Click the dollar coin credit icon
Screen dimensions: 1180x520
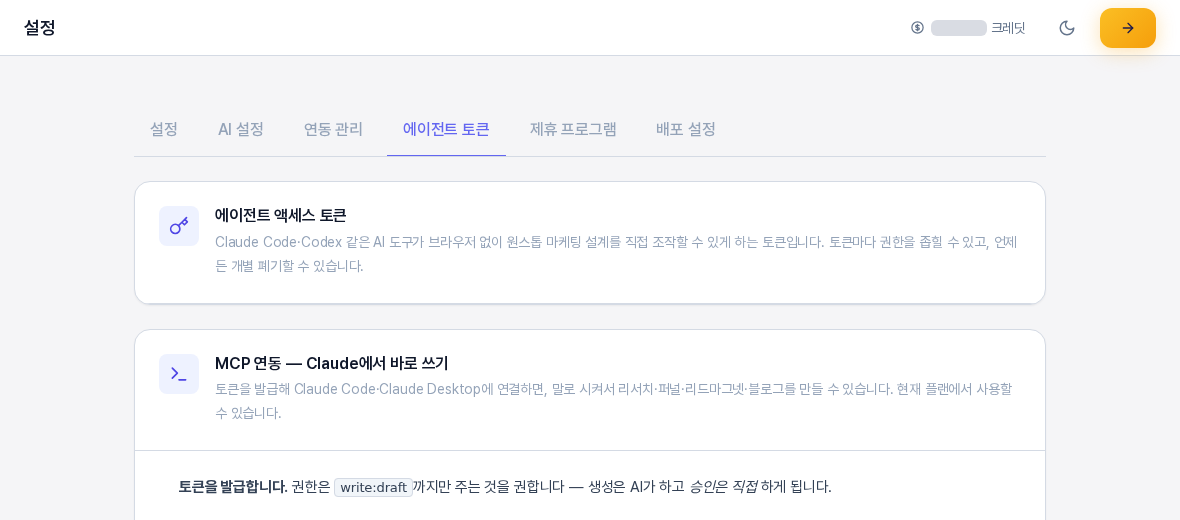pos(917,28)
